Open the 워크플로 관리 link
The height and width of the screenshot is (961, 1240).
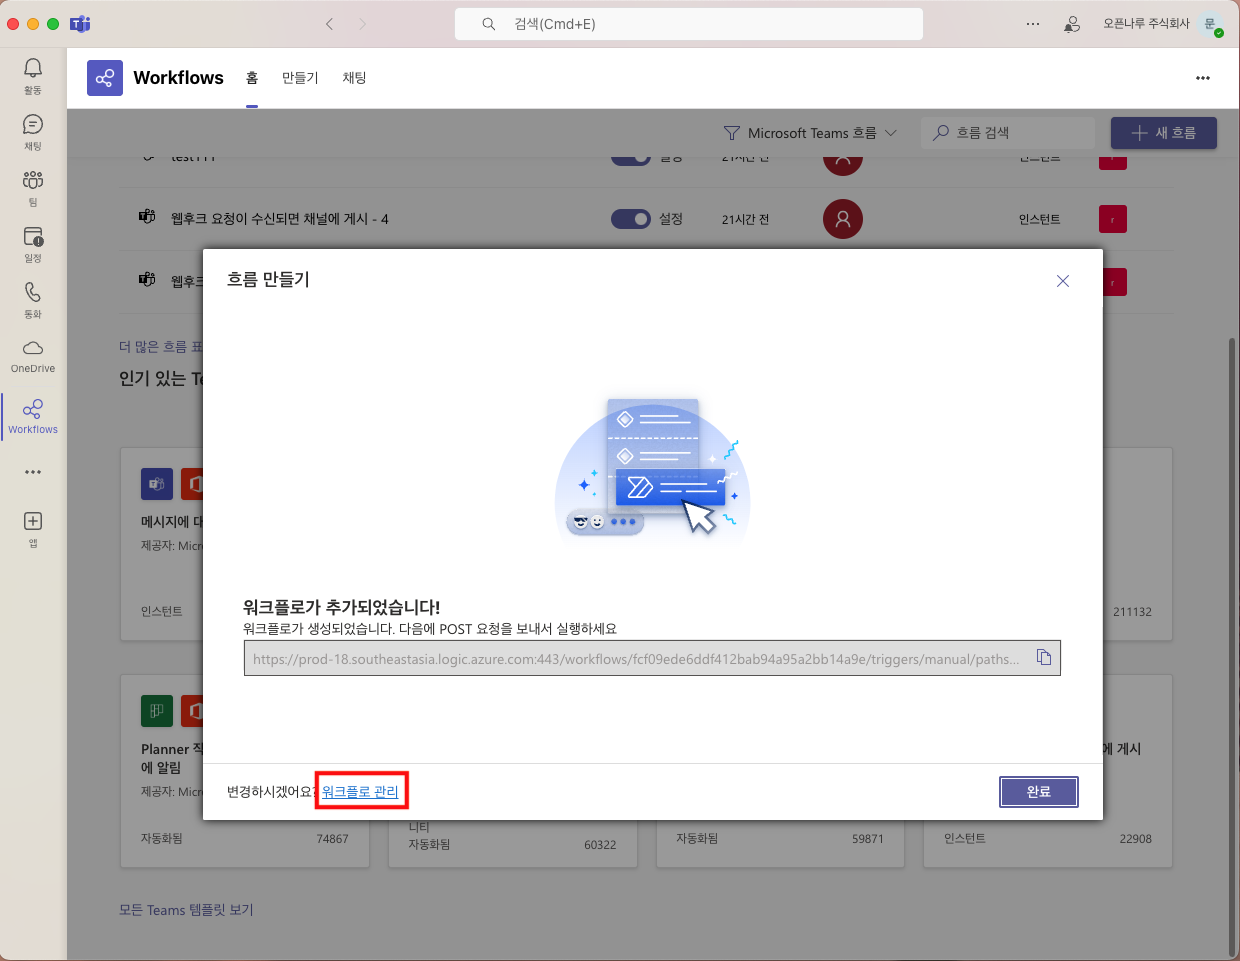coord(360,791)
